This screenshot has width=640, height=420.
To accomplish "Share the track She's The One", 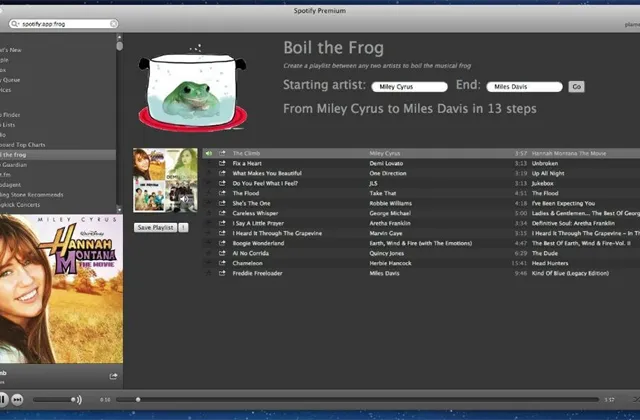I will 222,203.
